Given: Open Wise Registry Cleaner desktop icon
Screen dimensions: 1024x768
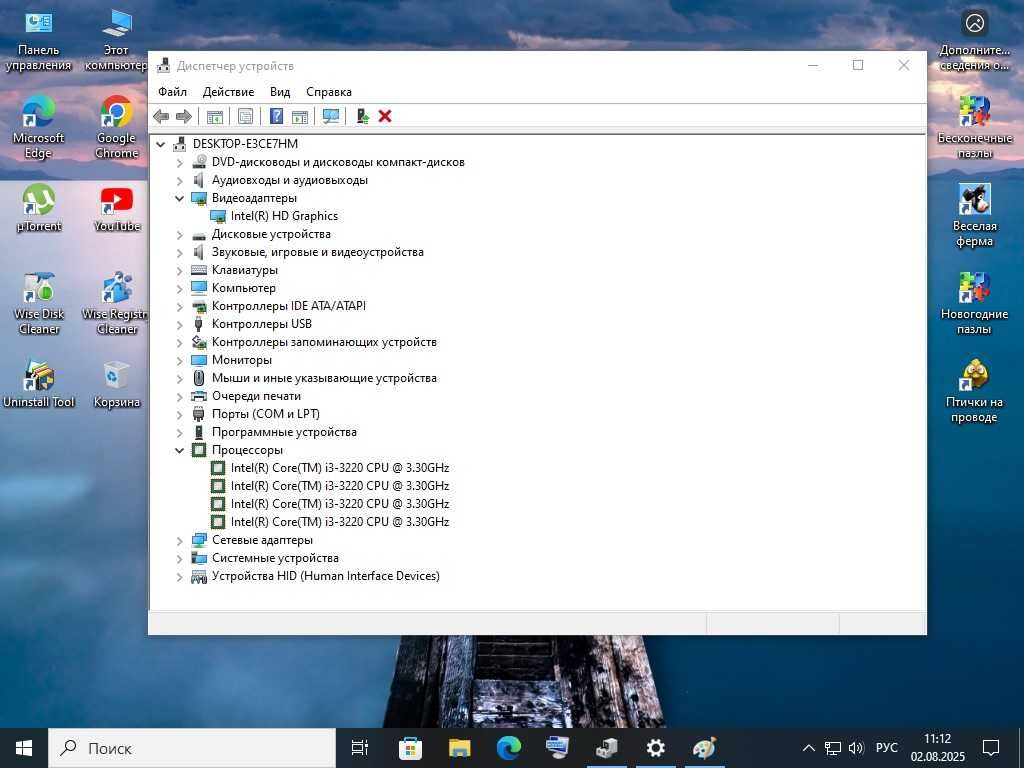Looking at the screenshot, I should [116, 304].
